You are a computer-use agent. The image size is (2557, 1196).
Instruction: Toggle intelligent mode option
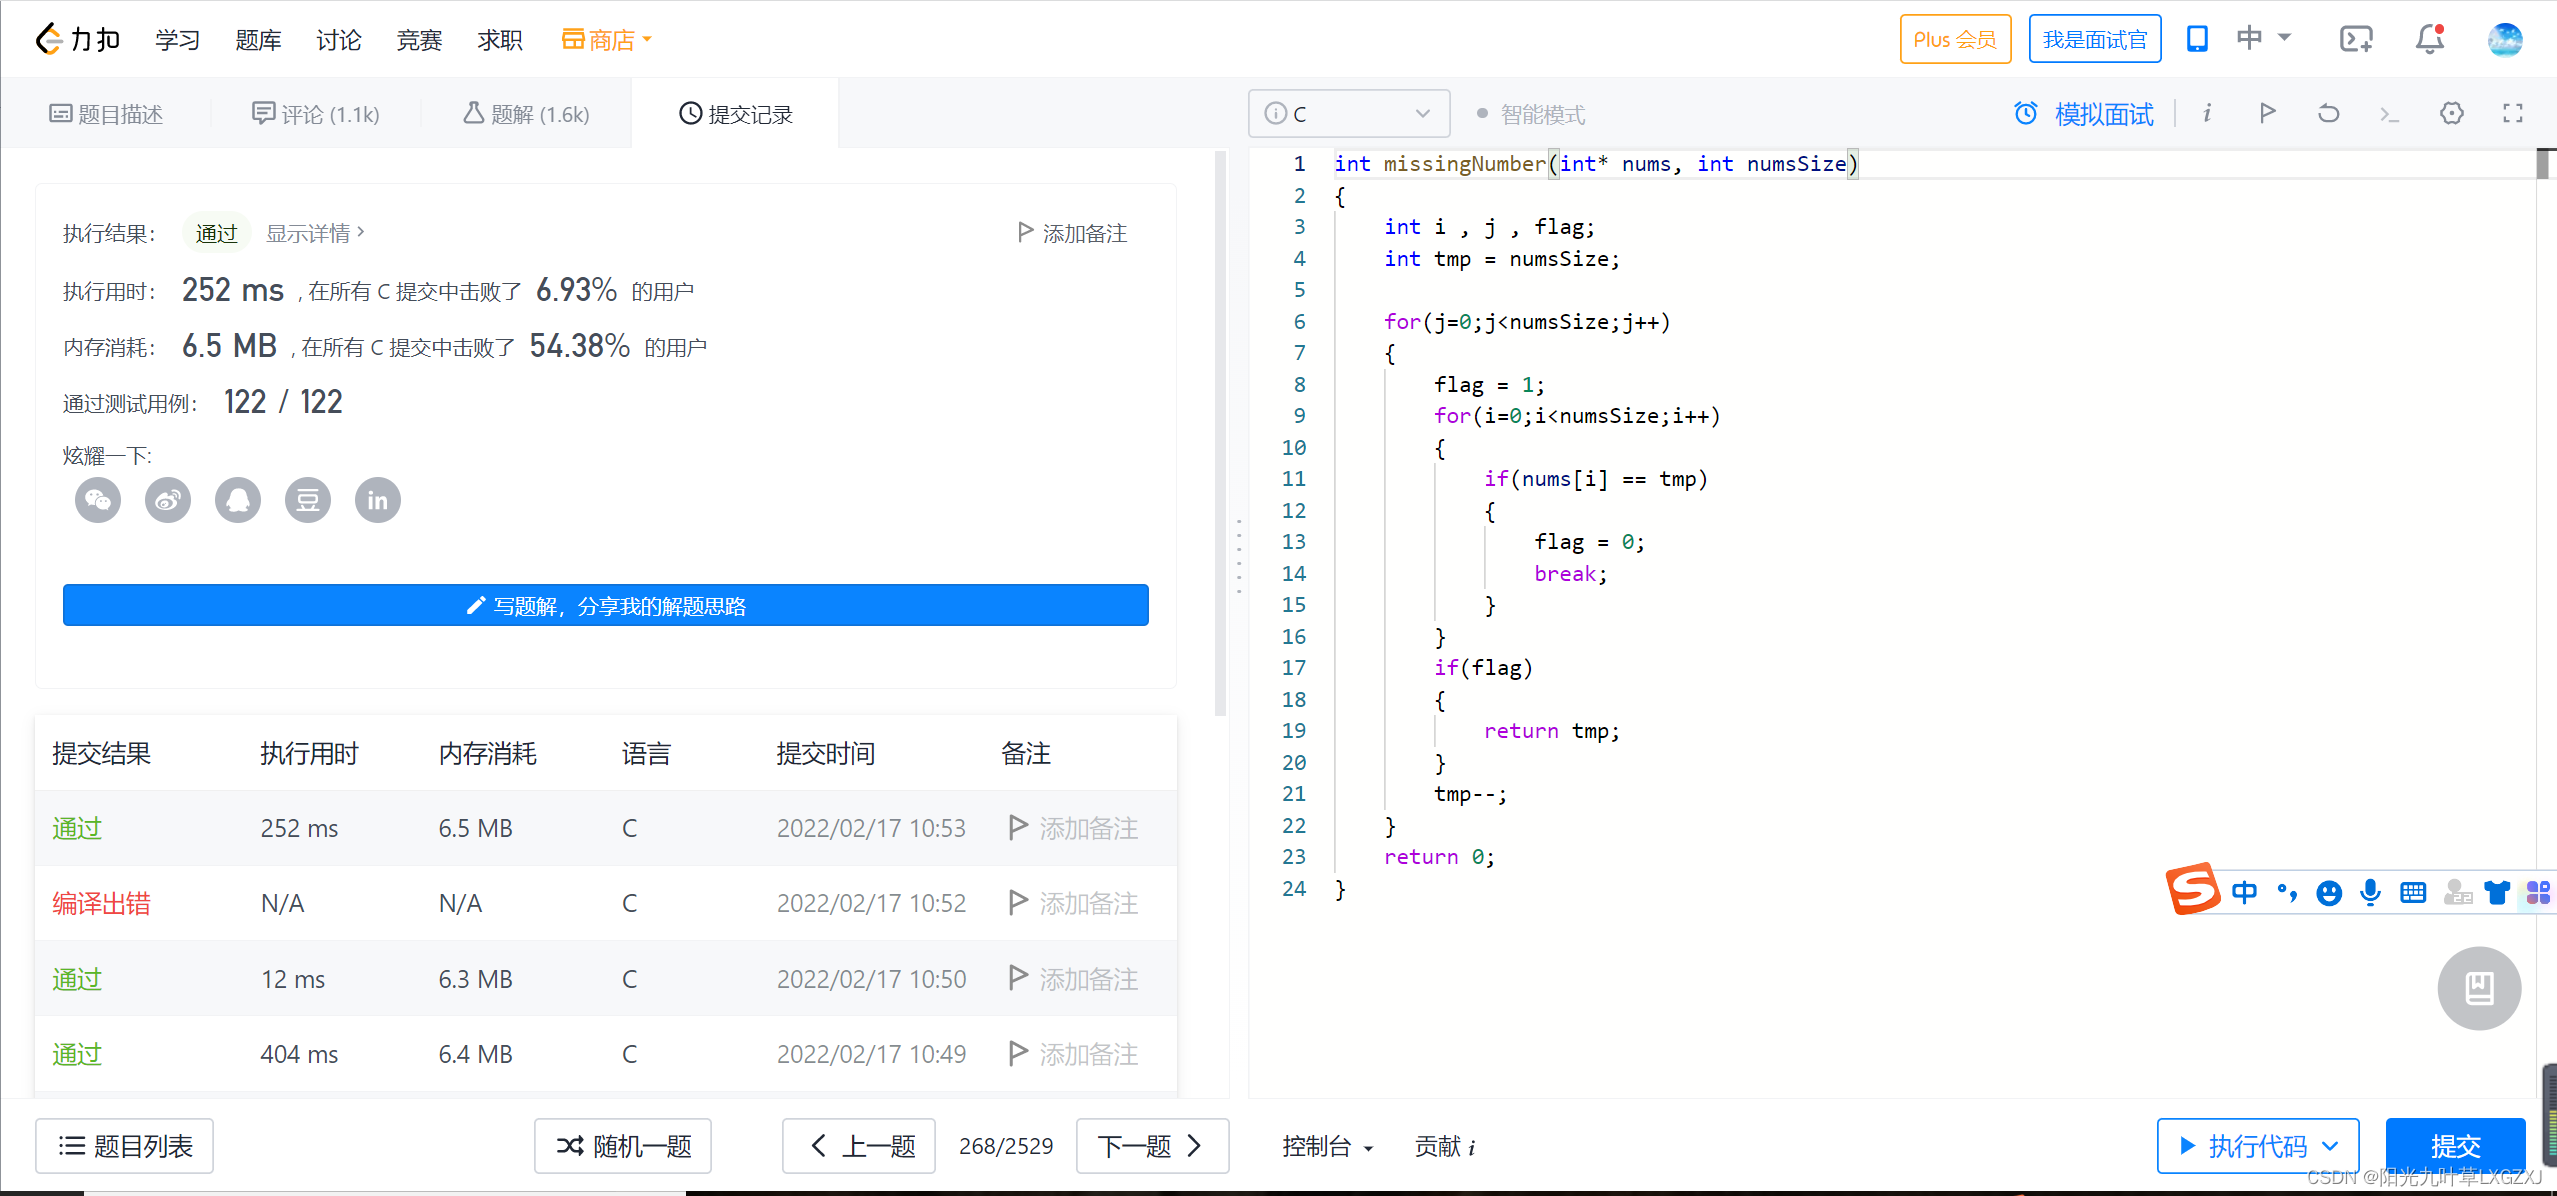pos(1477,113)
